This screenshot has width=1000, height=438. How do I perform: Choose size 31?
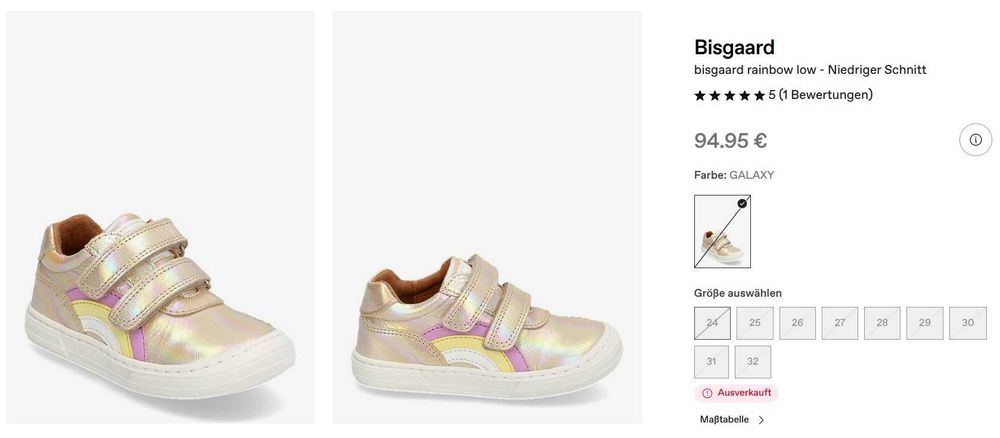click(712, 361)
